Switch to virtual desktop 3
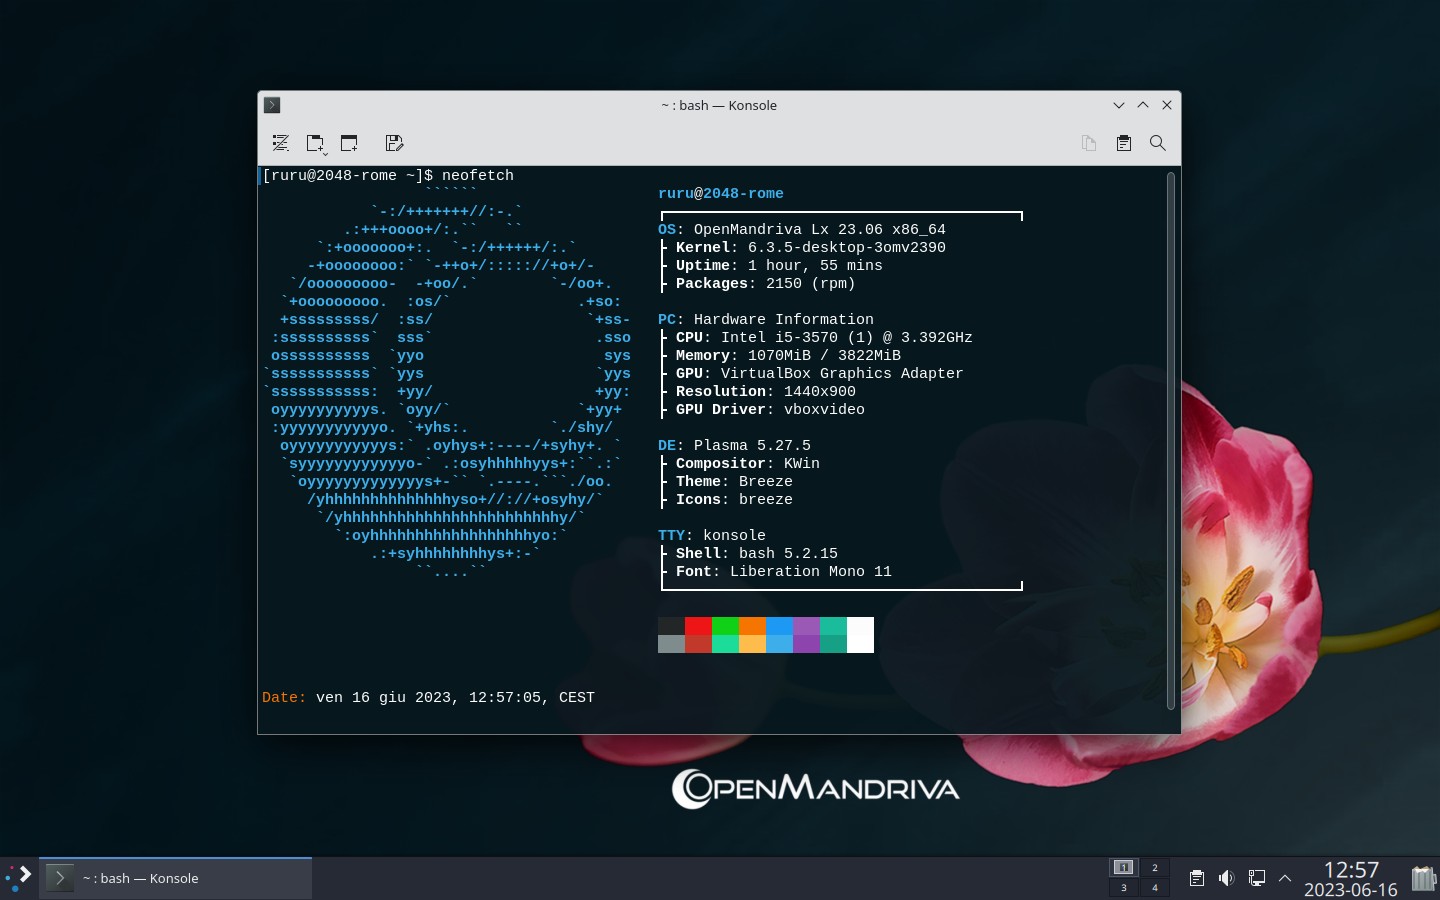This screenshot has height=900, width=1440. click(1124, 888)
